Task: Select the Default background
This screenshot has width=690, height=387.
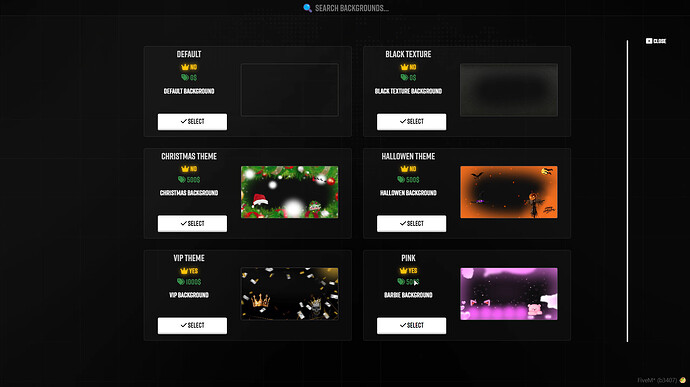Action: pyautogui.click(x=192, y=122)
